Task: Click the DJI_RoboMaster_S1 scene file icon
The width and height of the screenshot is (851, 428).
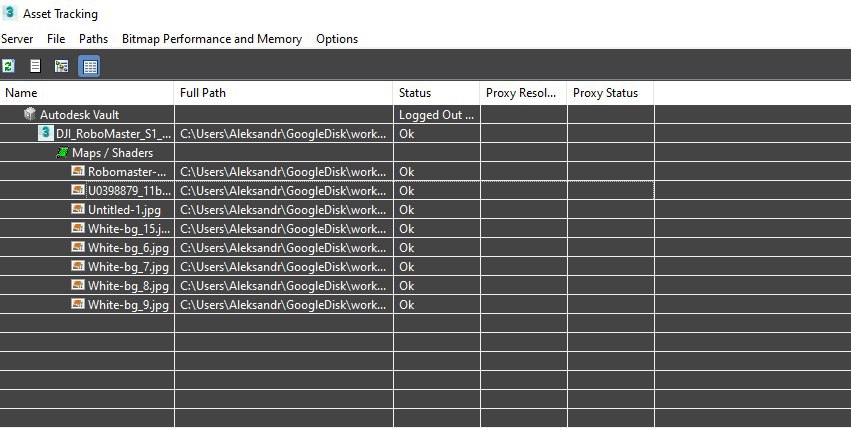Action: coord(46,133)
